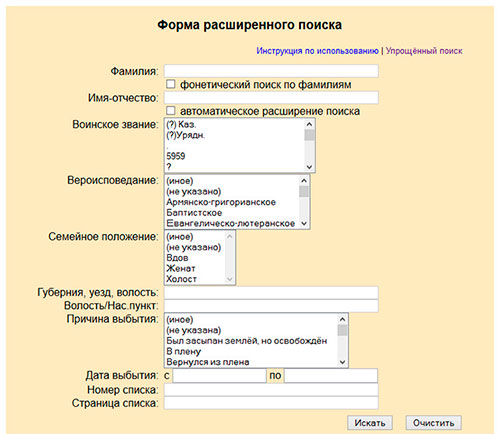Click down arrow of Воинское звание scrollbar

[x=309, y=167]
